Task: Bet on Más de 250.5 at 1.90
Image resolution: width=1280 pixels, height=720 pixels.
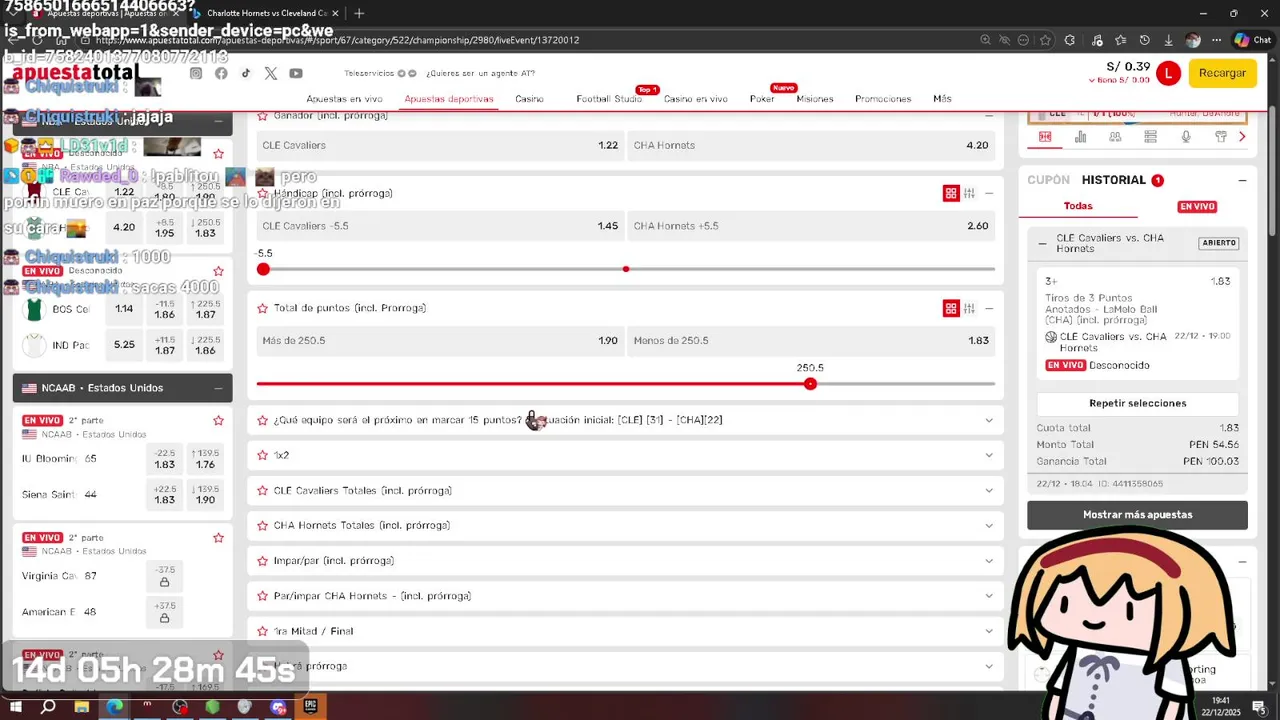Action: coord(440,341)
